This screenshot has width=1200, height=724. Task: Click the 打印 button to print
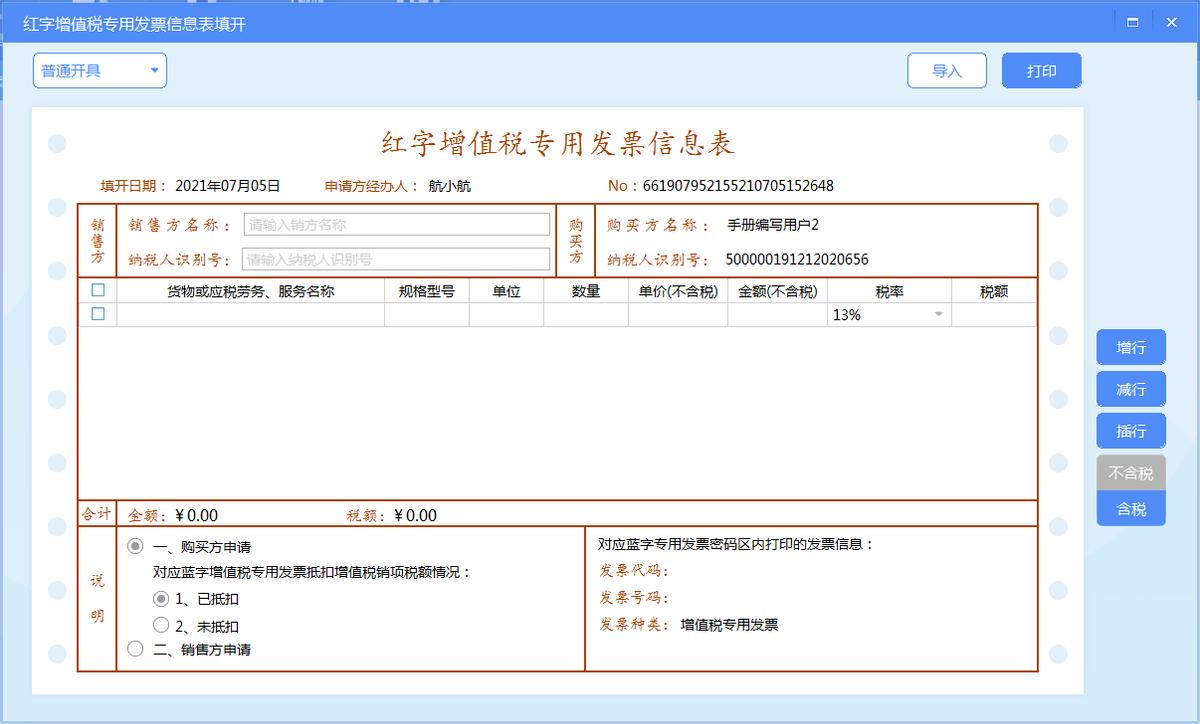(x=1041, y=70)
